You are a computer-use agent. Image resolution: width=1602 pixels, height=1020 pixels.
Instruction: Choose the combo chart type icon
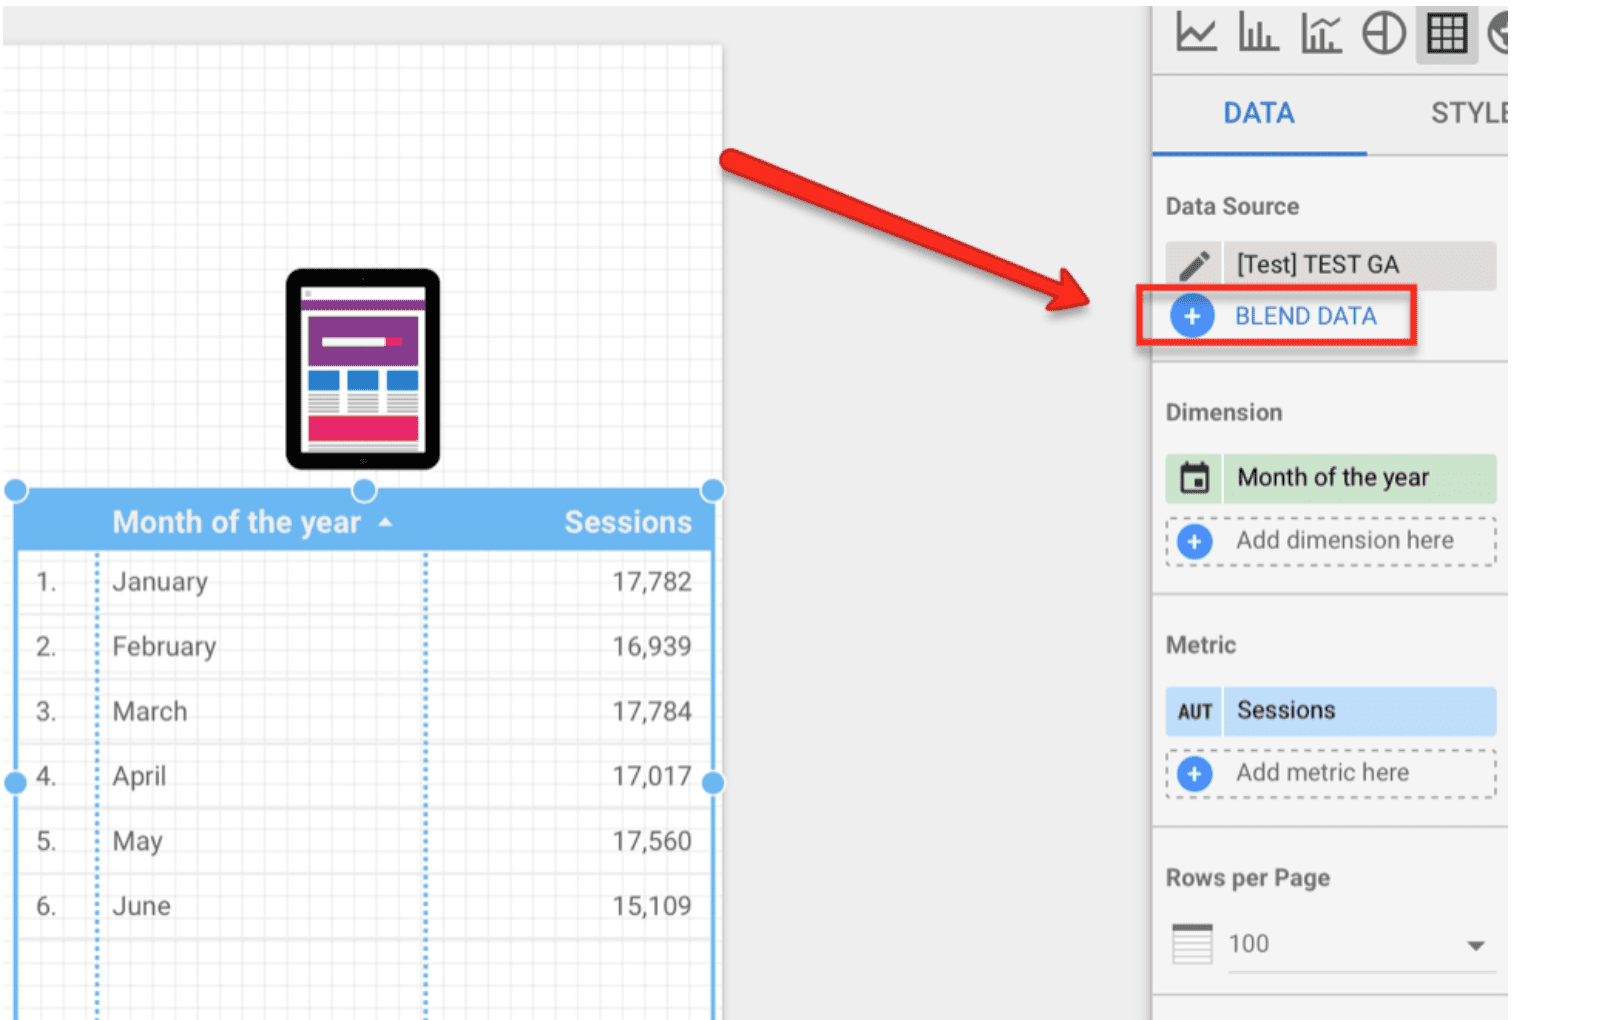tap(1320, 33)
